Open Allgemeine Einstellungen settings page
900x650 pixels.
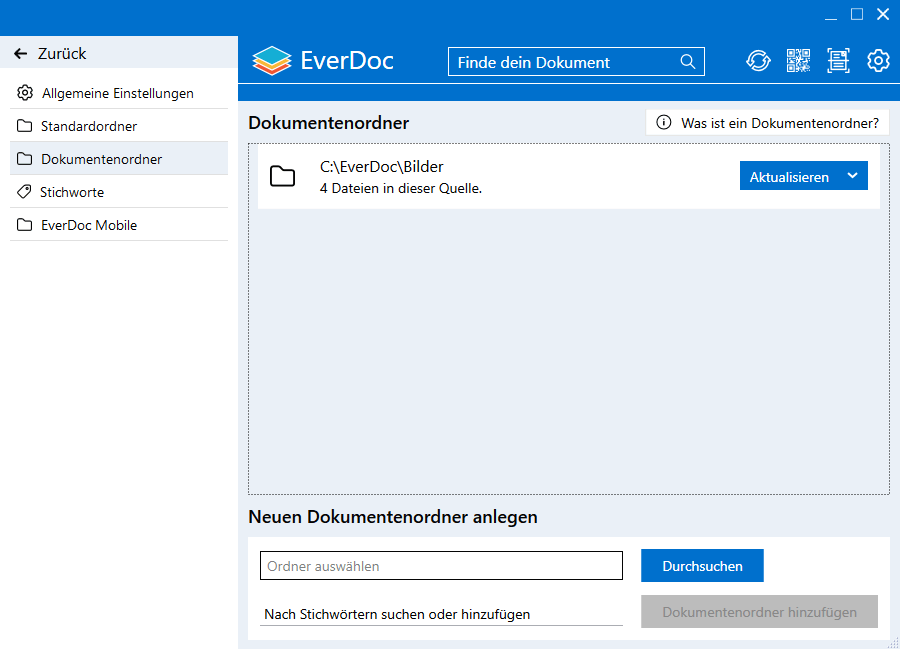[x=117, y=92]
